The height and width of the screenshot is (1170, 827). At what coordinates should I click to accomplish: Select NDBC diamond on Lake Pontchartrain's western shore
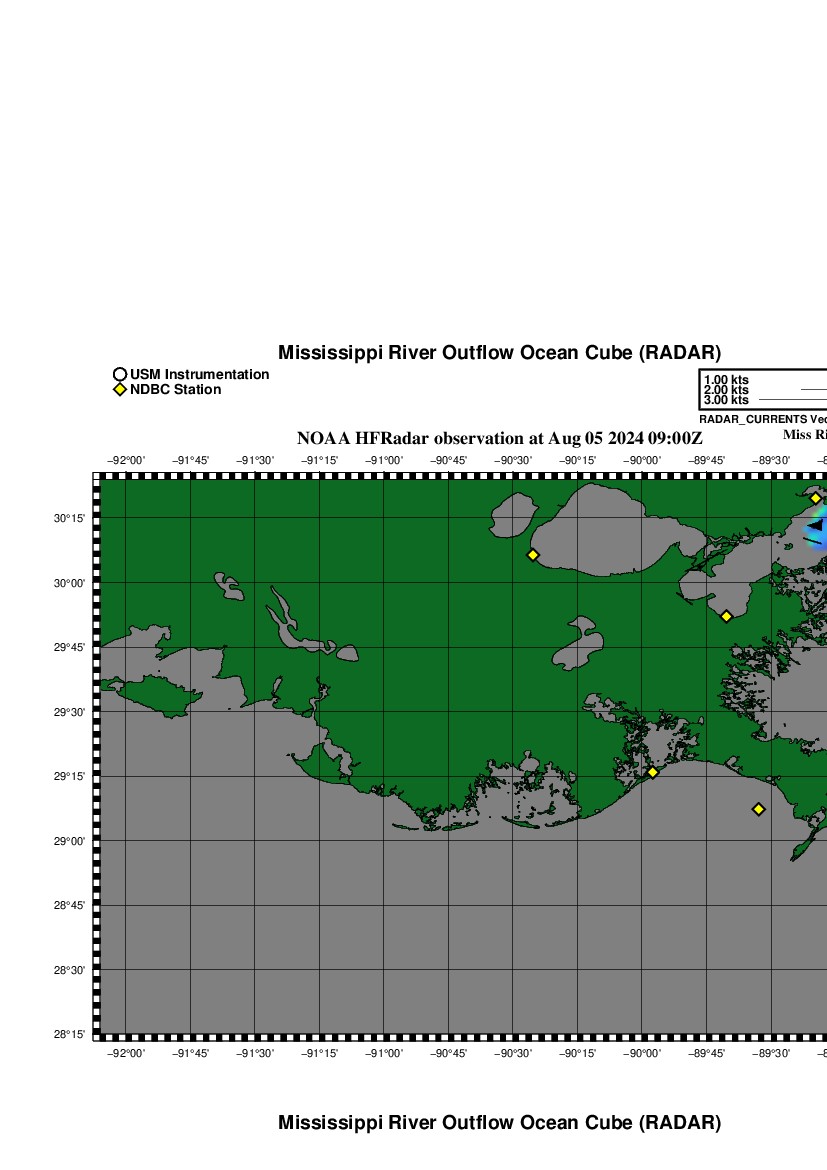533,555
